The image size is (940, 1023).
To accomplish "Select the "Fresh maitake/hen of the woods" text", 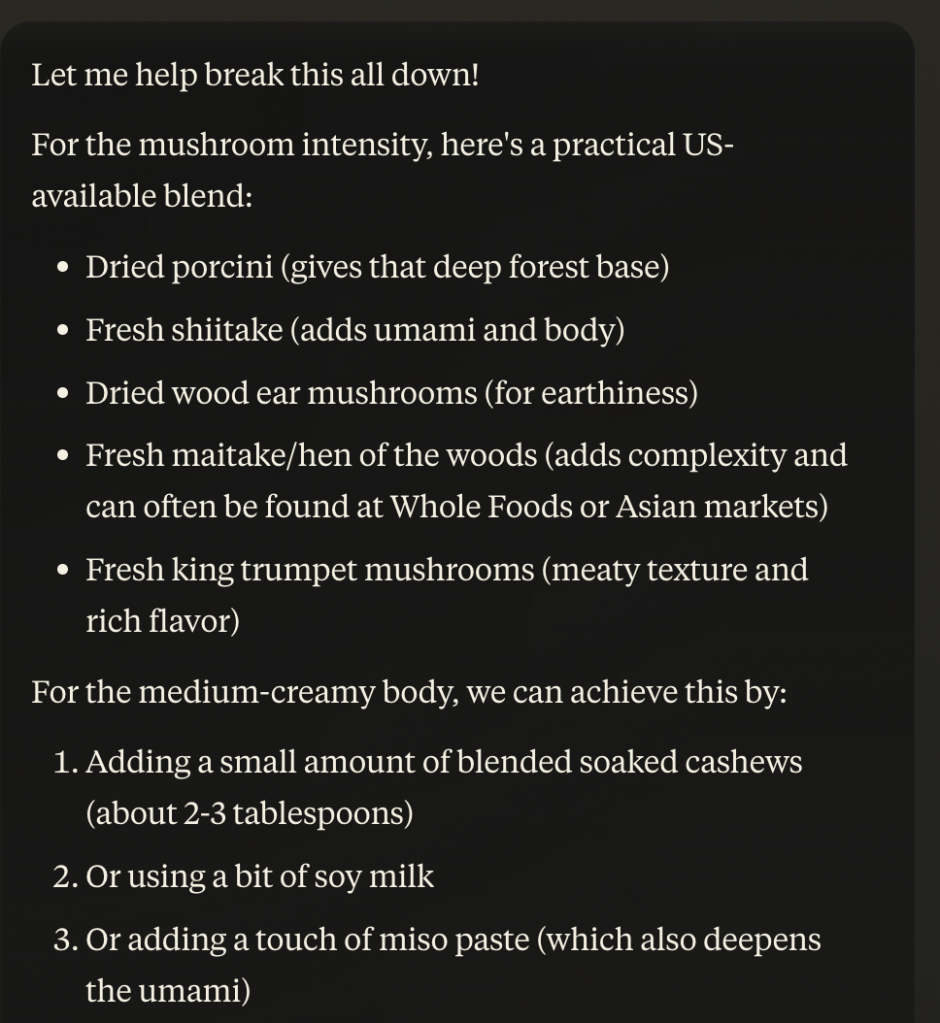I will pyautogui.click(x=312, y=456).
